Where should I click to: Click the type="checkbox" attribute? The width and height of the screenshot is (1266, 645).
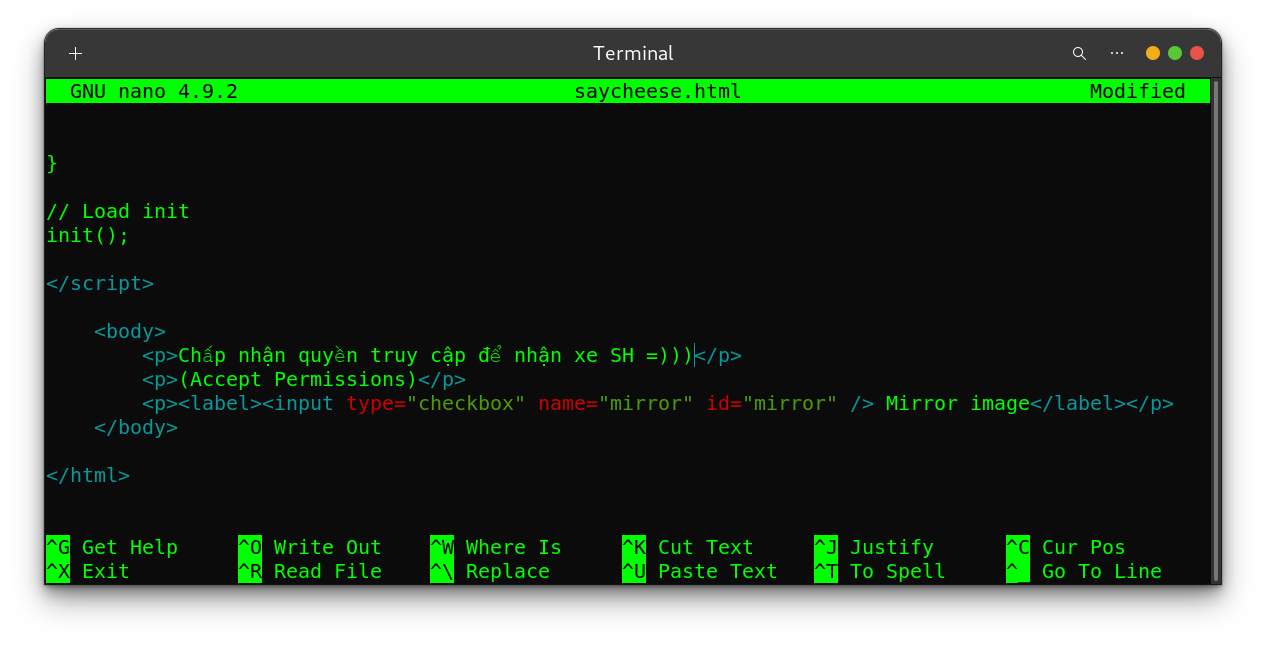click(x=436, y=403)
